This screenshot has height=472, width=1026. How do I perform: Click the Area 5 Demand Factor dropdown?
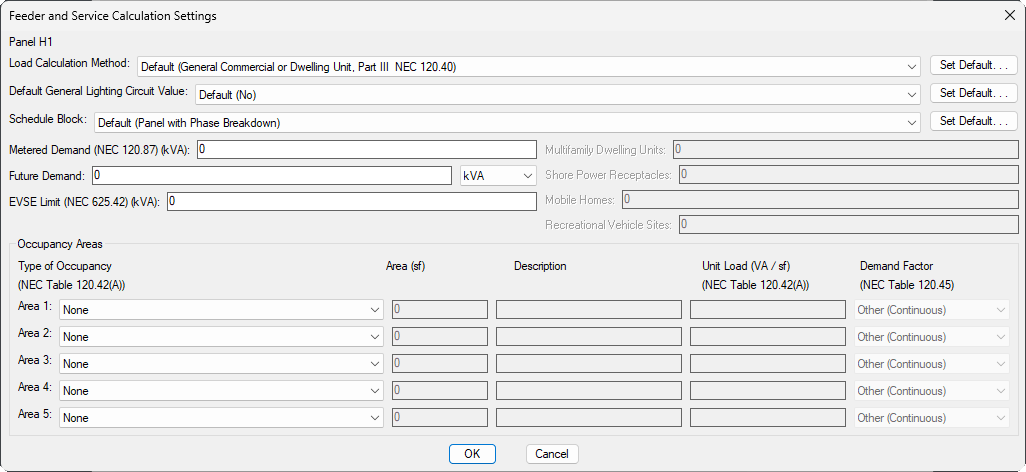point(932,418)
